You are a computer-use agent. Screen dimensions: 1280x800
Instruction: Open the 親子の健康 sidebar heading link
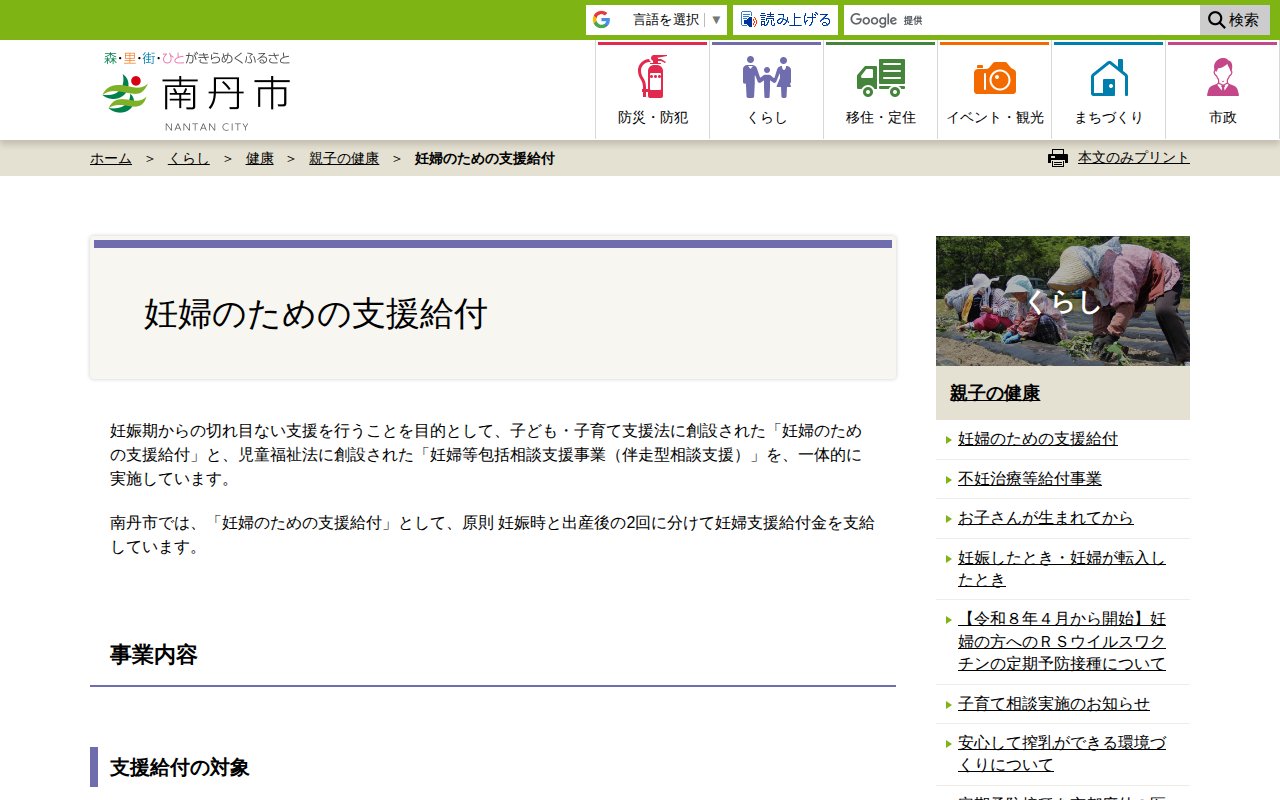pos(995,393)
